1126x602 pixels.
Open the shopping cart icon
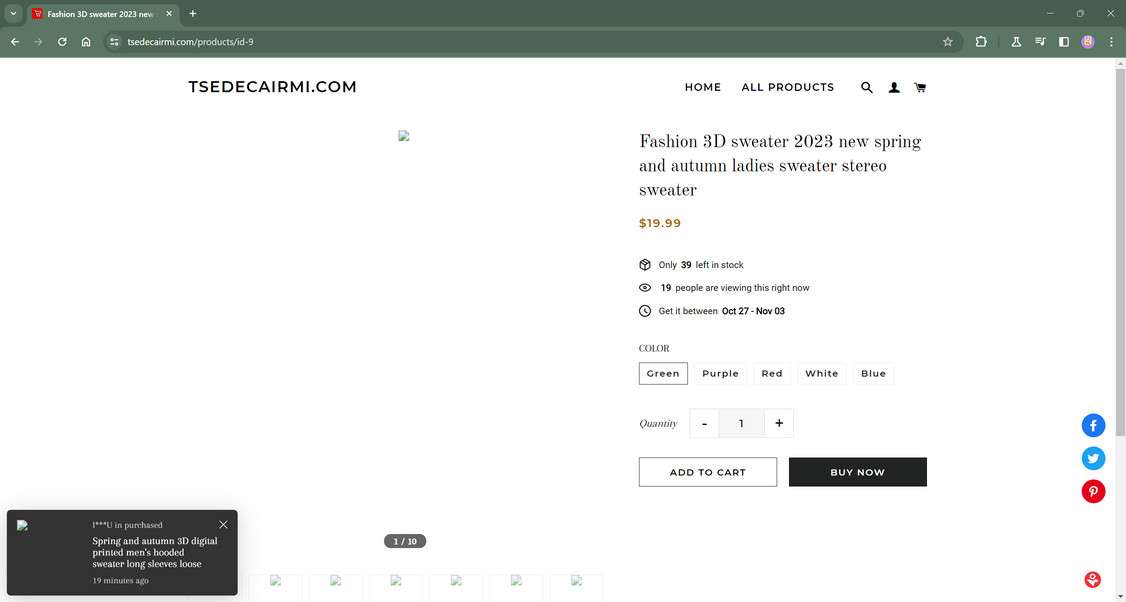920,87
